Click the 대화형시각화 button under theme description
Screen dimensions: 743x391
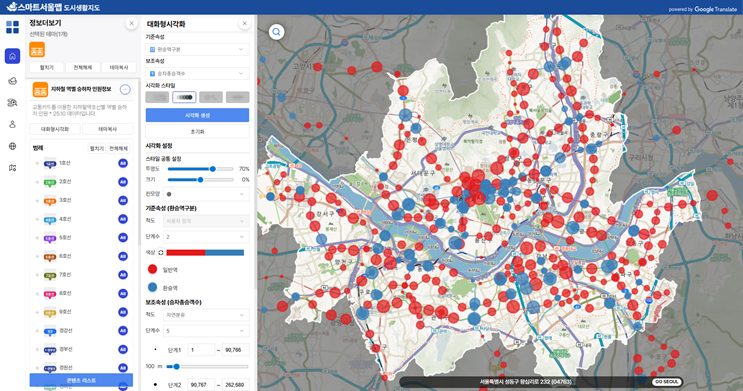[x=55, y=129]
